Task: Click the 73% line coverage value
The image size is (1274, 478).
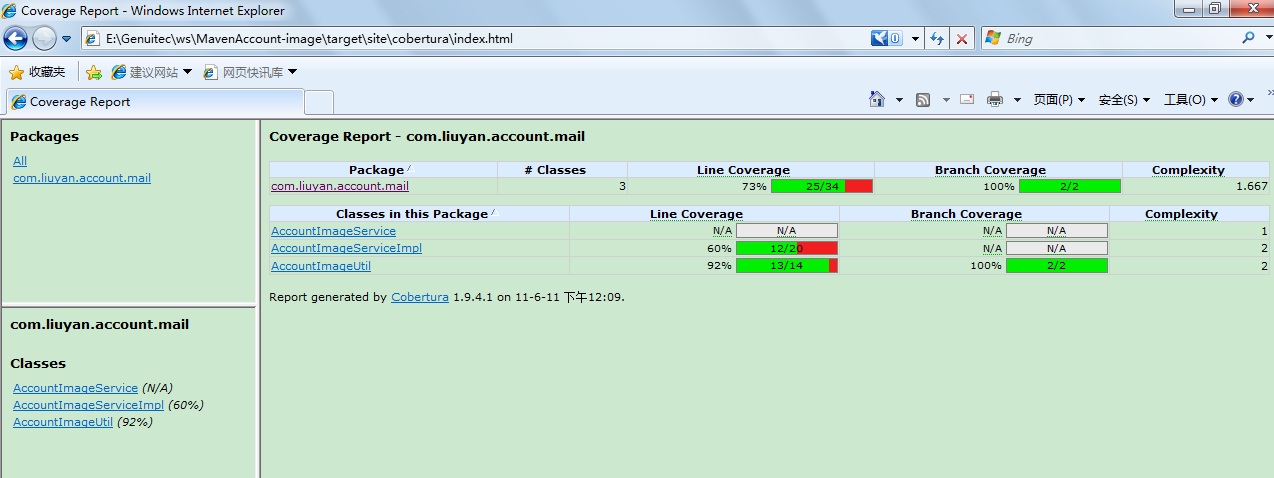Action: tap(754, 186)
